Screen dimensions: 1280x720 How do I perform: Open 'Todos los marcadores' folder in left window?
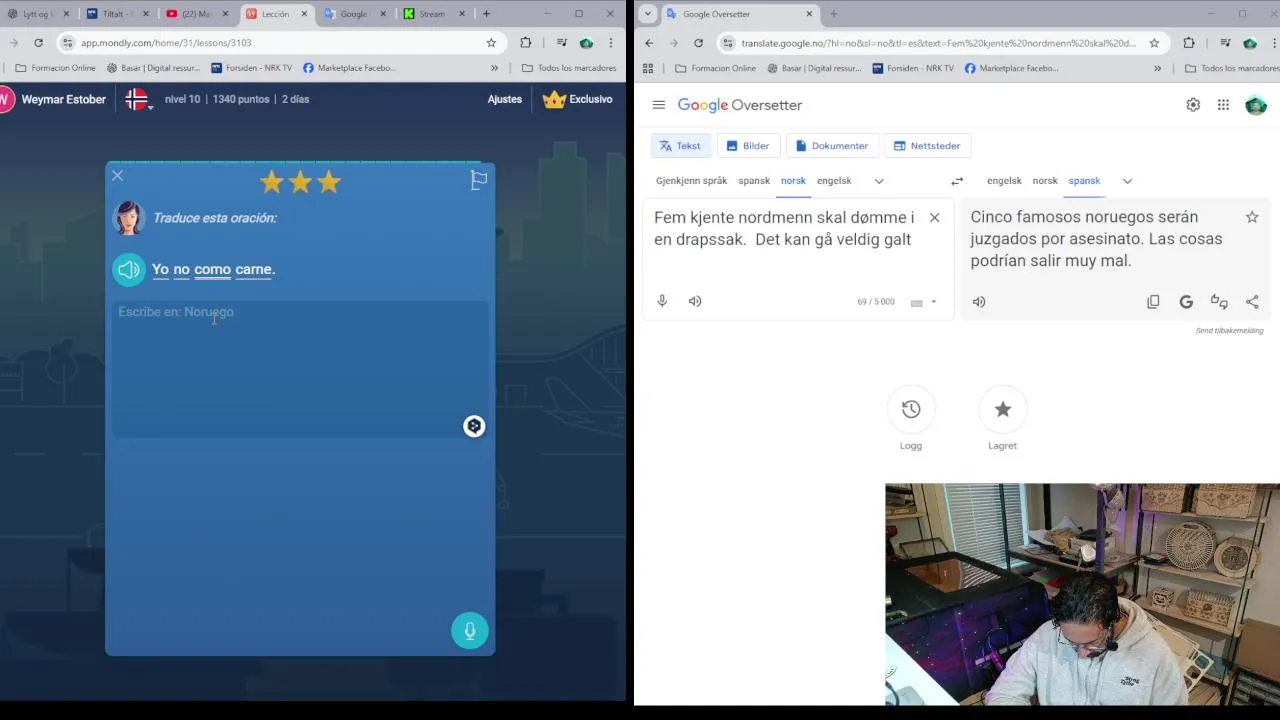point(569,68)
